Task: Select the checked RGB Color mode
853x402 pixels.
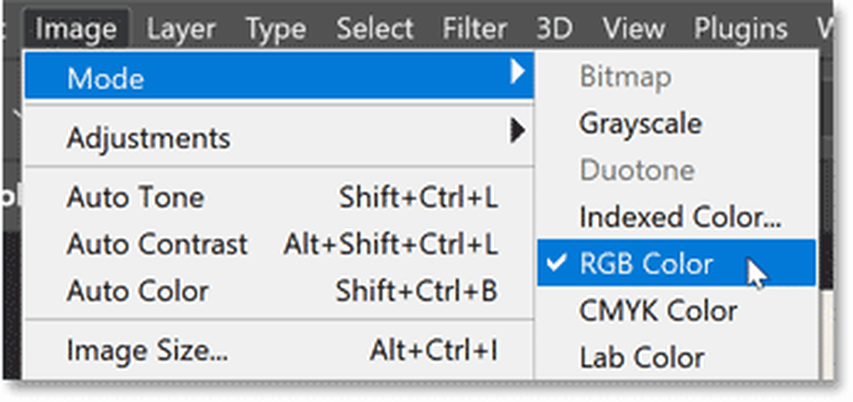Action: point(646,264)
